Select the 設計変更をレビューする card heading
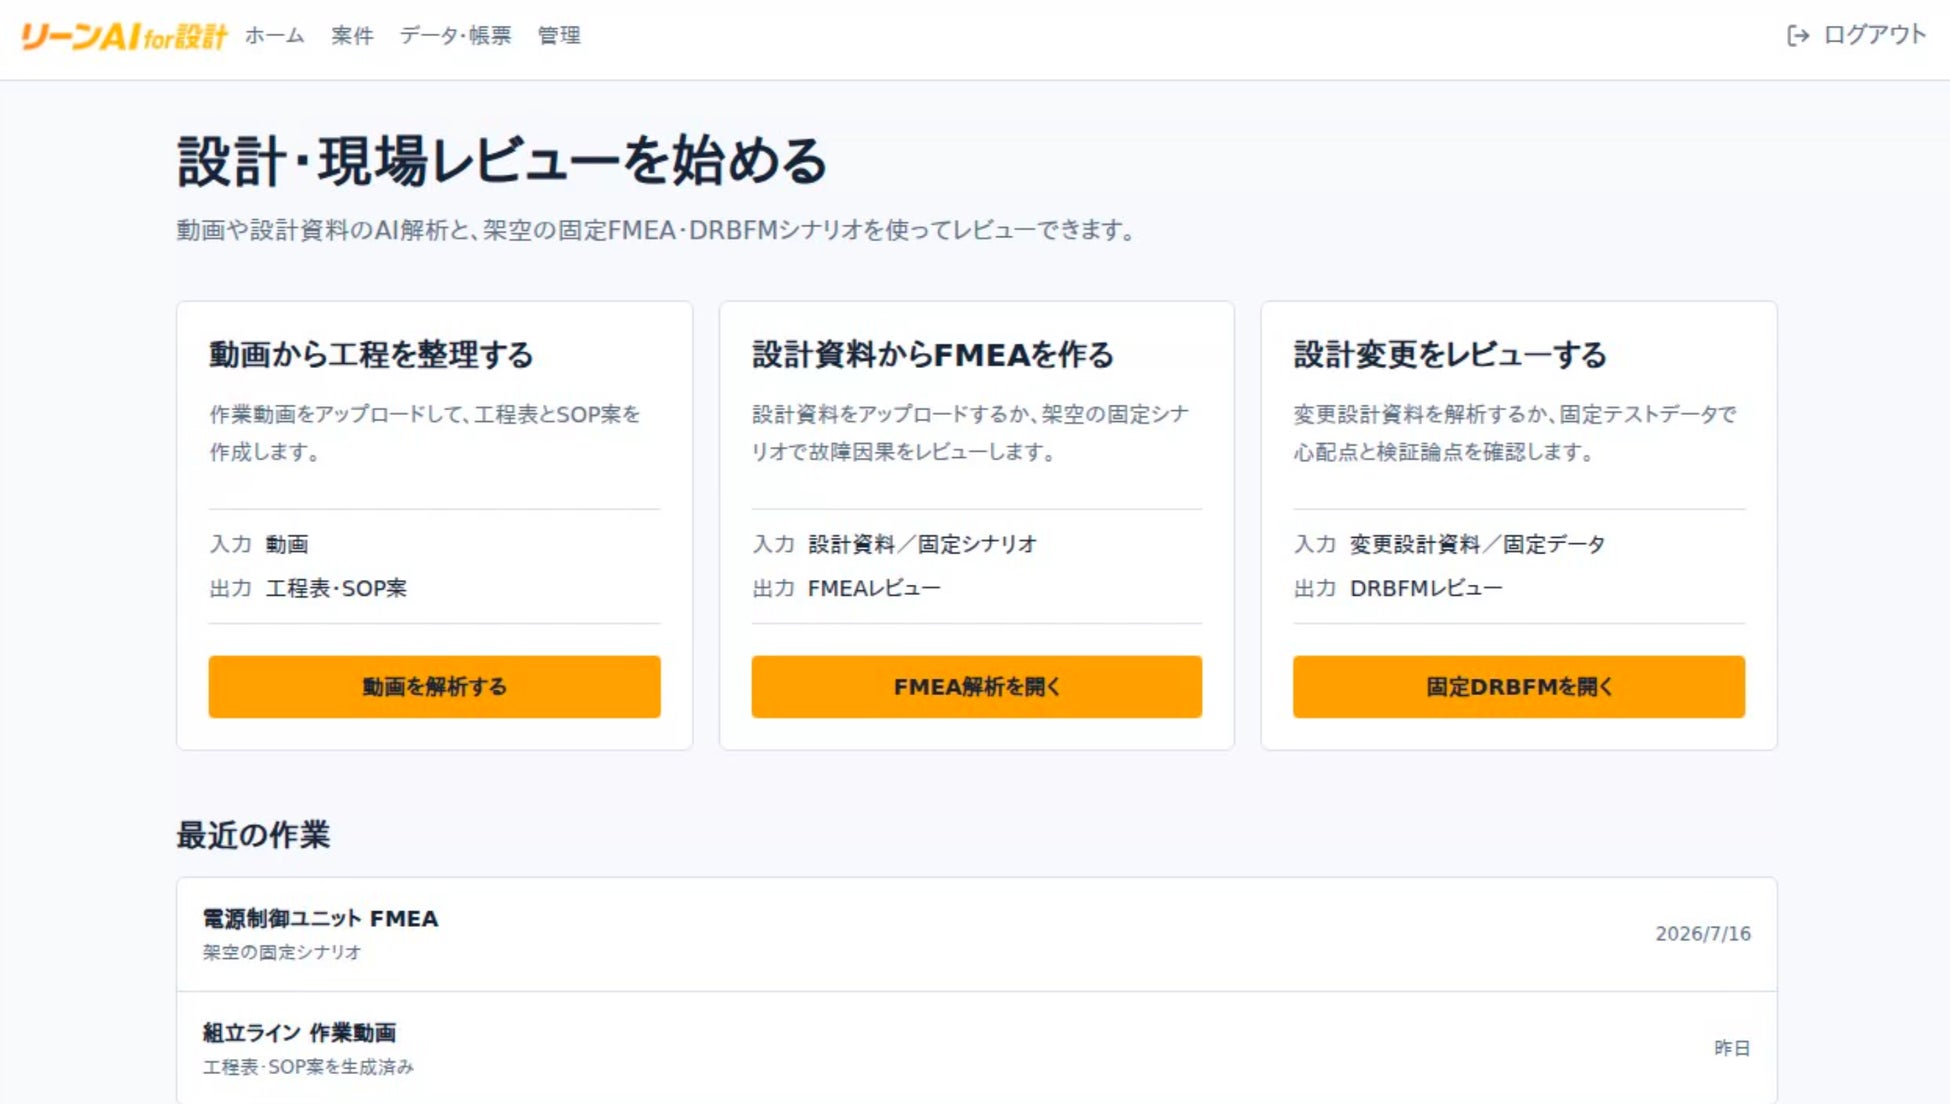Screen dimensions: 1950x1104 pos(1450,355)
